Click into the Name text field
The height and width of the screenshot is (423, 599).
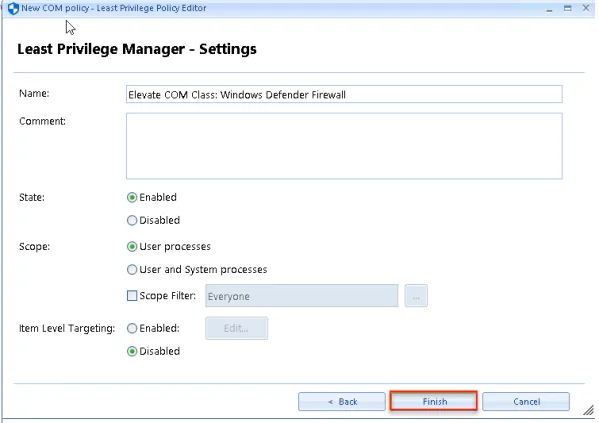(x=344, y=94)
